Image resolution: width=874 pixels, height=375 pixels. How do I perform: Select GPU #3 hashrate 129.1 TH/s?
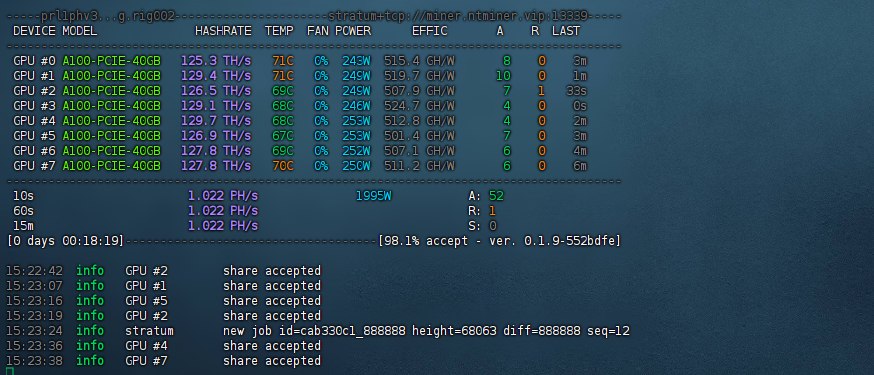pyautogui.click(x=216, y=106)
